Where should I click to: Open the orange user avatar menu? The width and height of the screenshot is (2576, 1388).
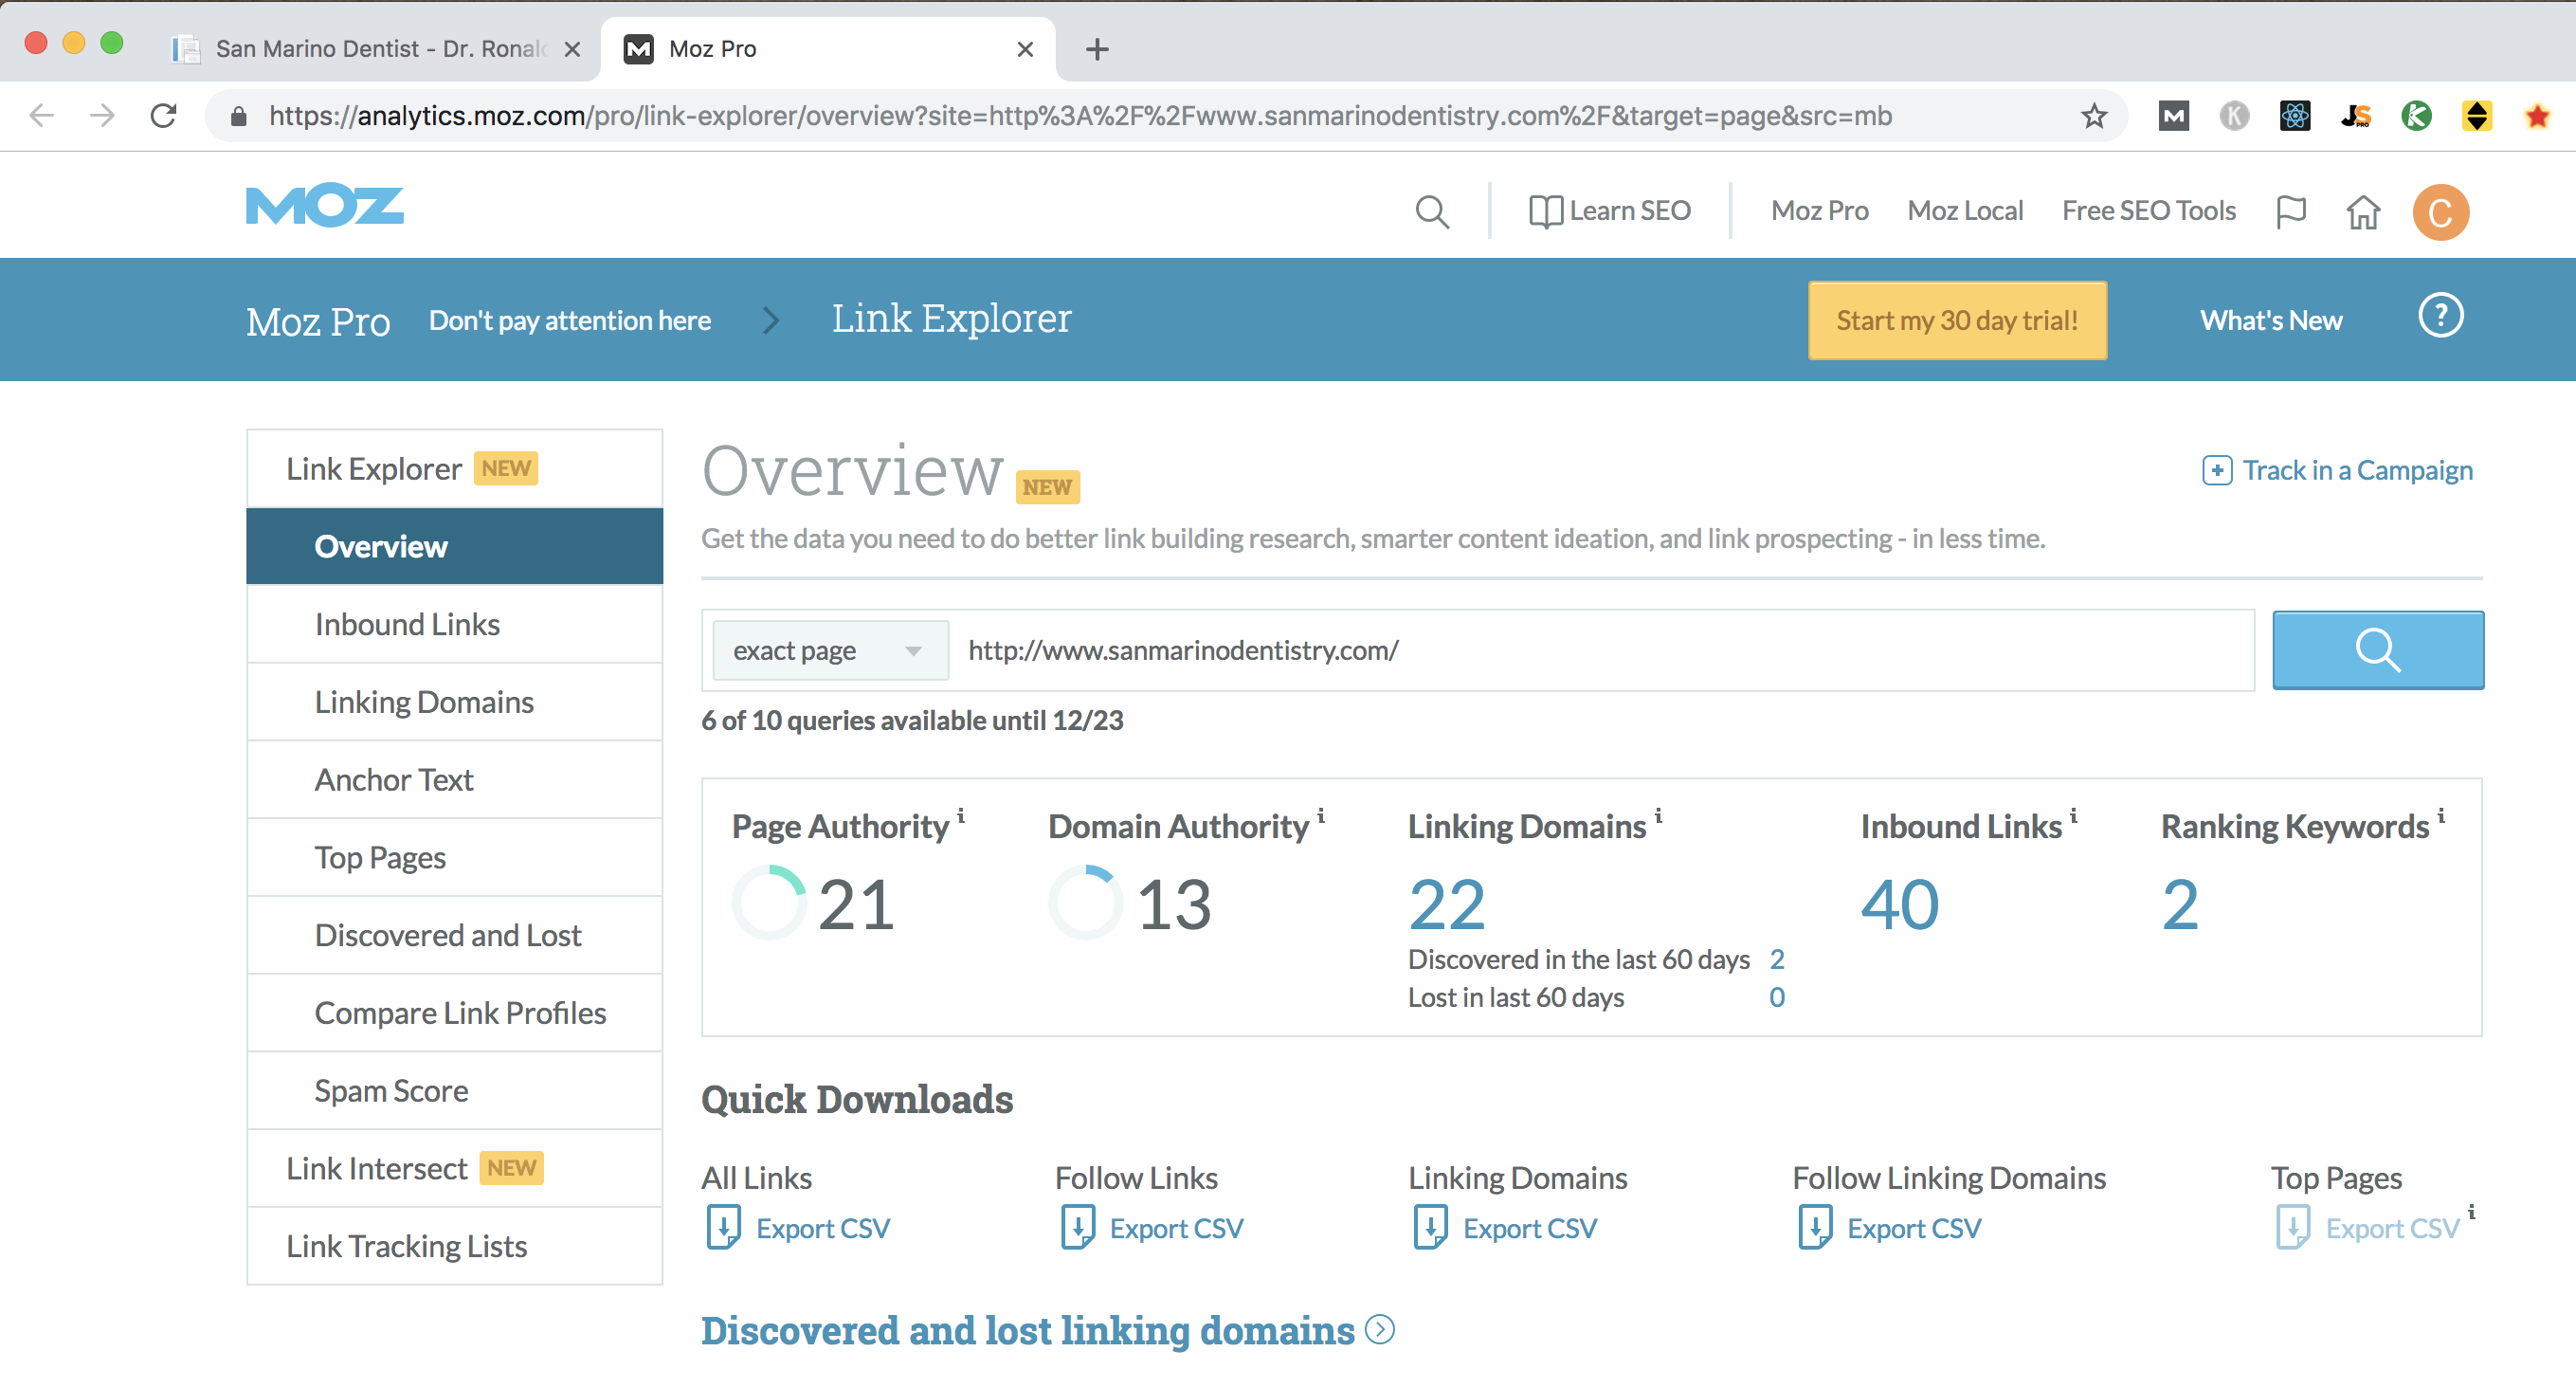[x=2440, y=212]
